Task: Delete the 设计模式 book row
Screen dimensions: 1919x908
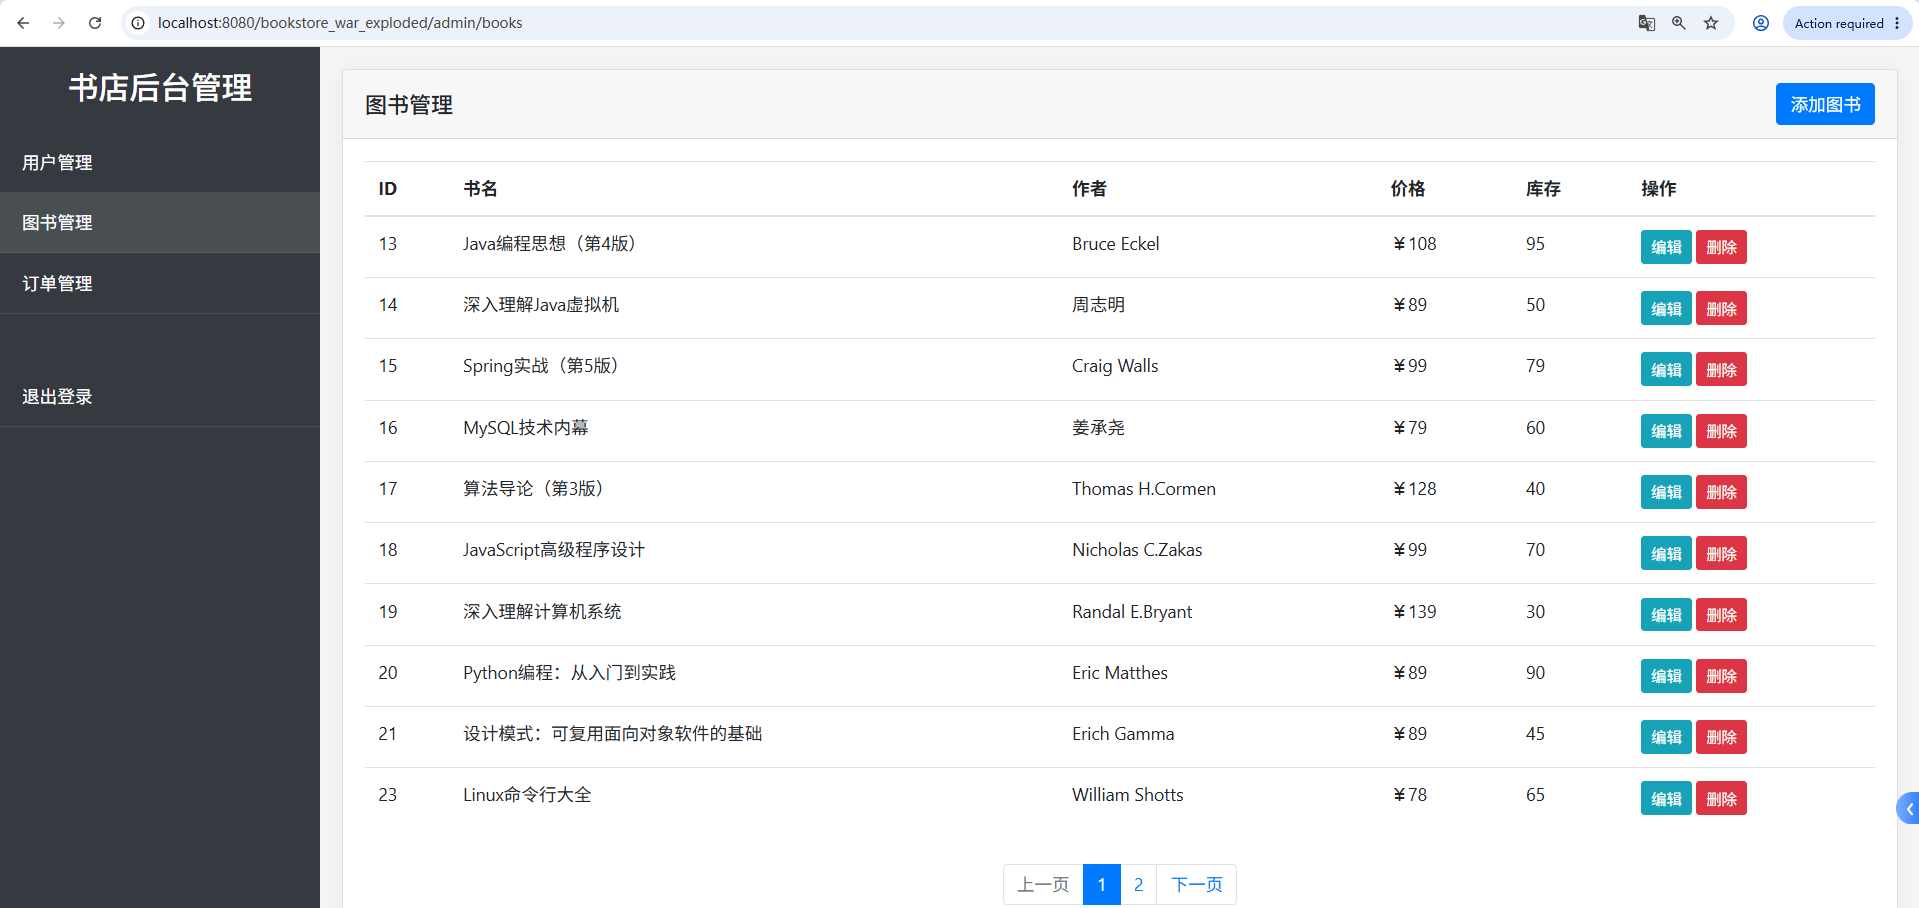Action: [x=1721, y=737]
